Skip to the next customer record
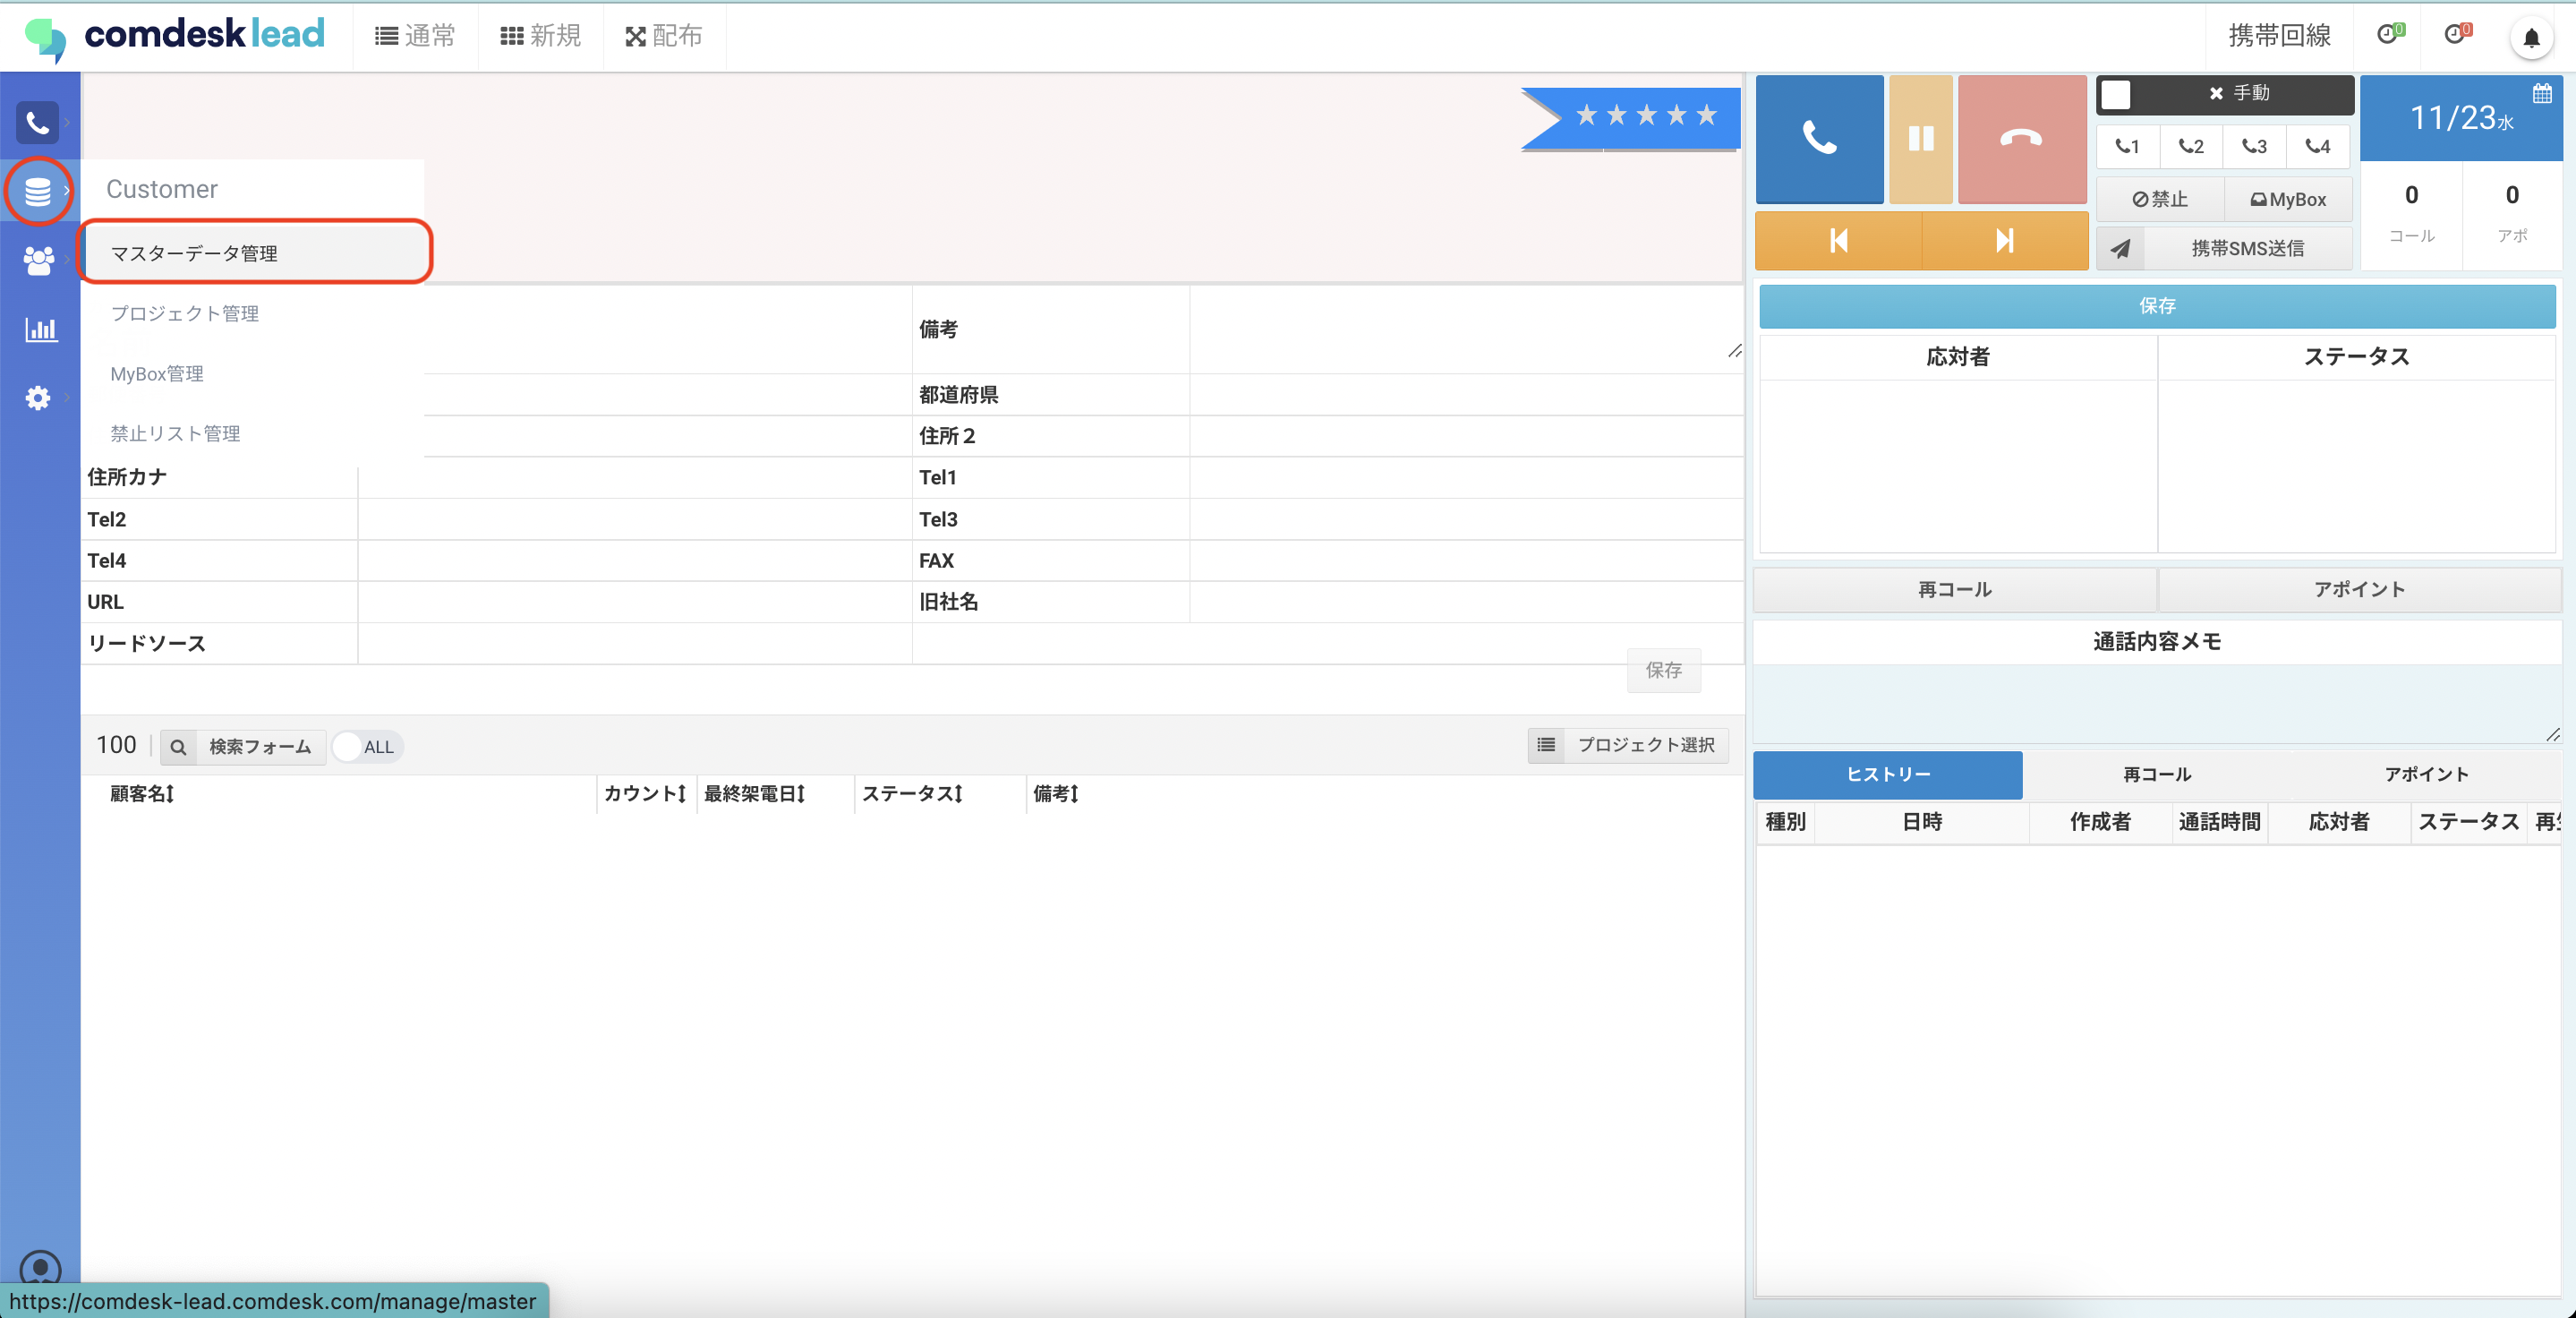The width and height of the screenshot is (2576, 1318). (2004, 240)
